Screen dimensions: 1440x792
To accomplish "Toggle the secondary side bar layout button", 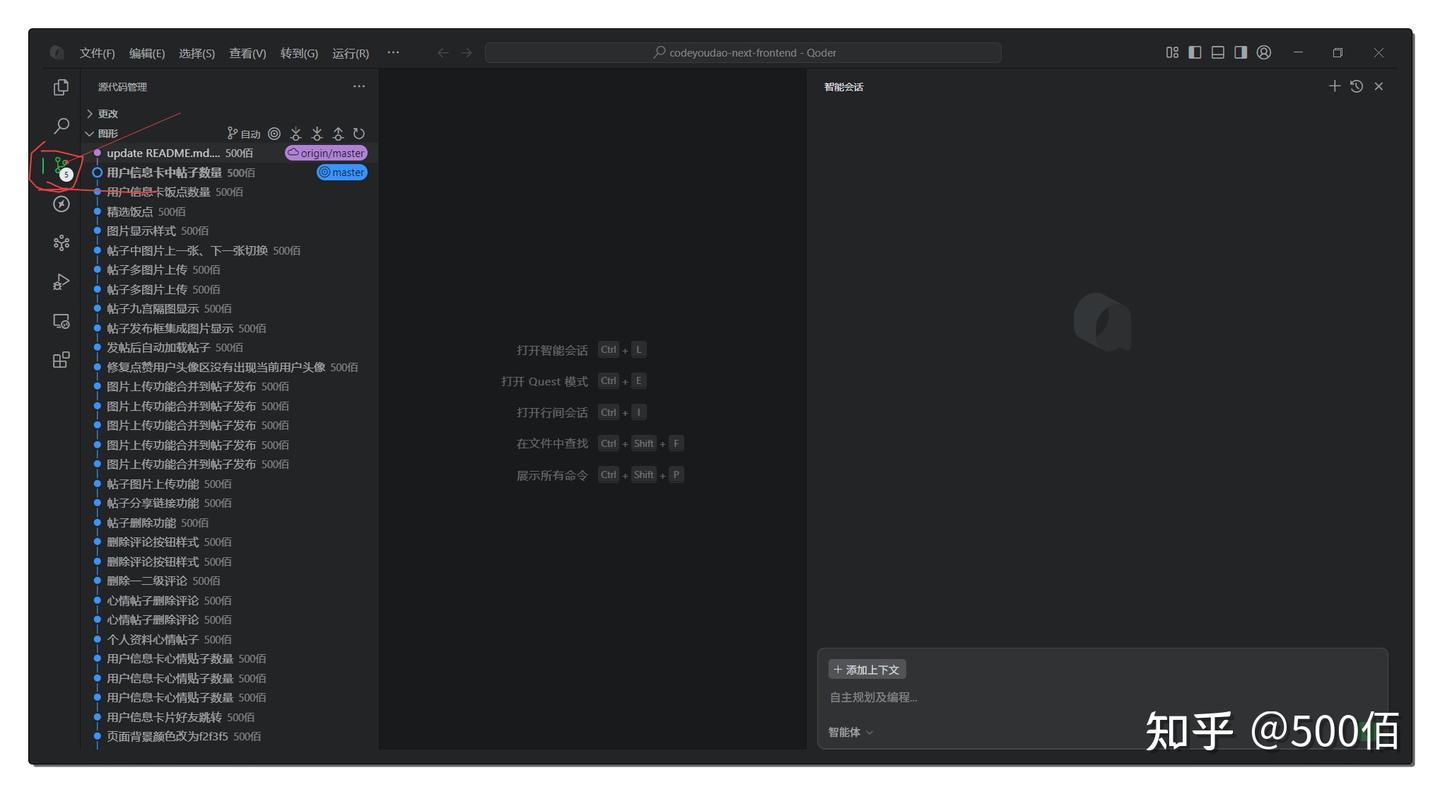I will pos(1241,53).
